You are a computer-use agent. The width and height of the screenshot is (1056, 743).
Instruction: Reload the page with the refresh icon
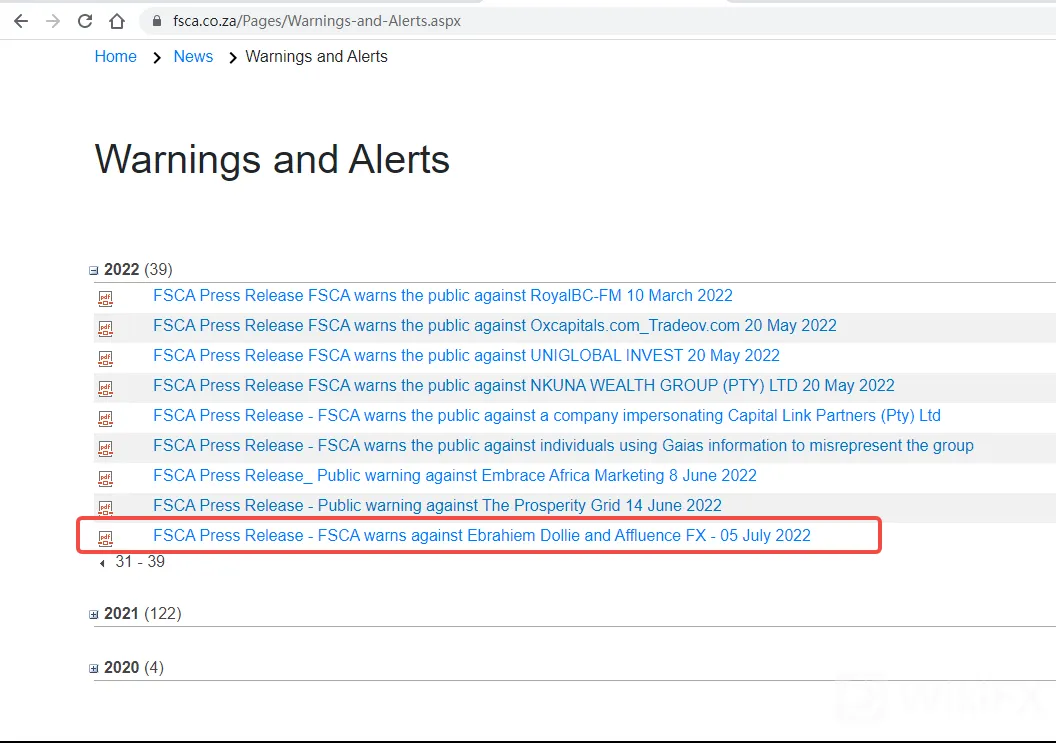pyautogui.click(x=85, y=21)
